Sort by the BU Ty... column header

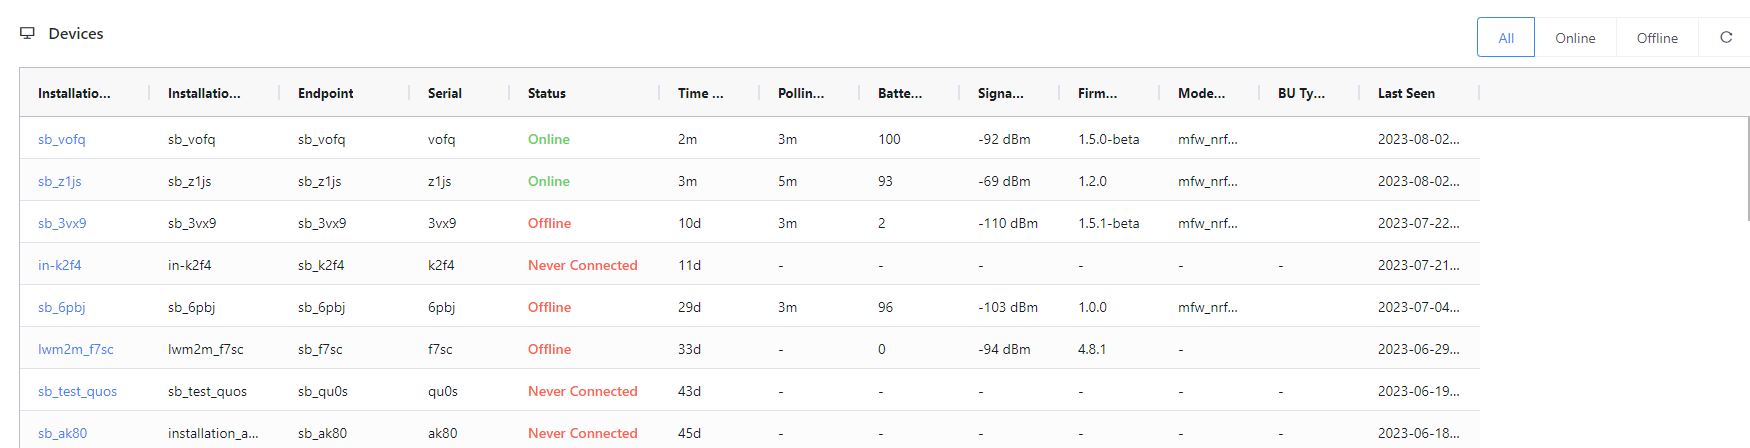[1301, 93]
